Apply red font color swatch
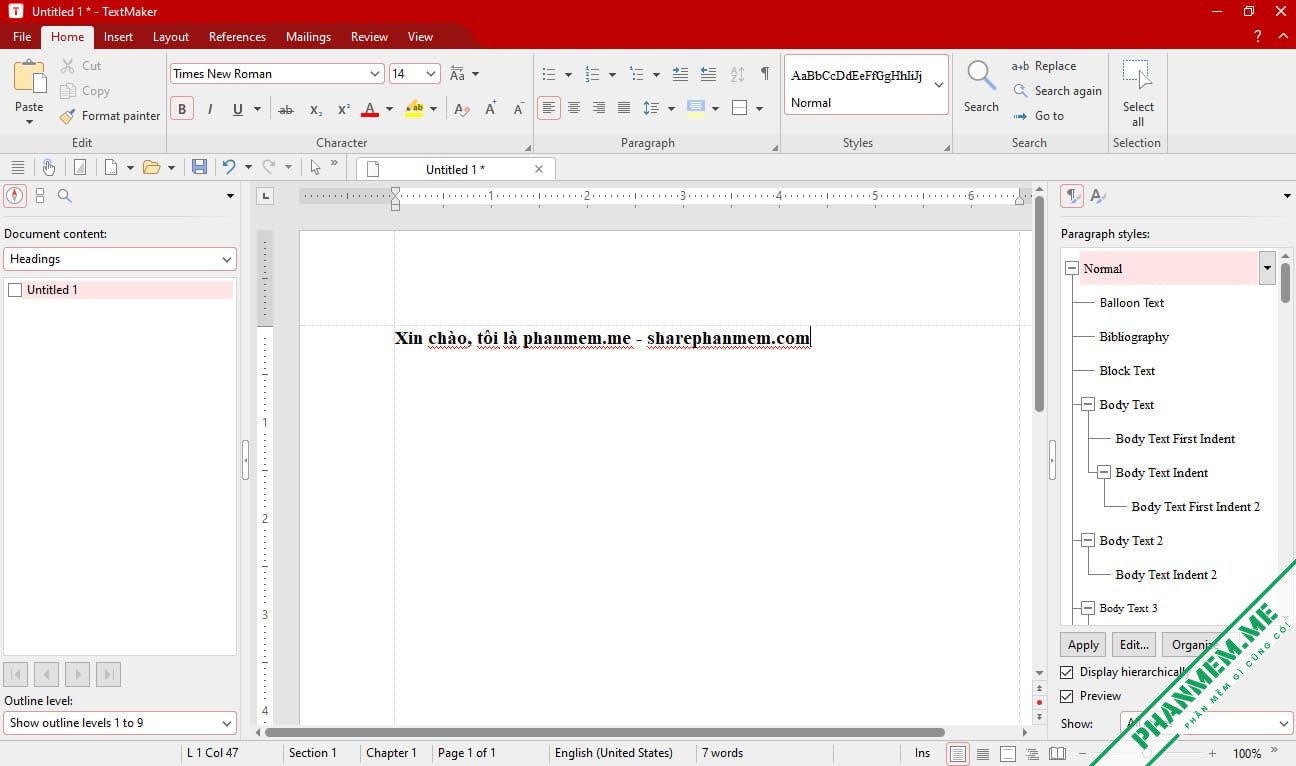The image size is (1296, 766). point(370,109)
